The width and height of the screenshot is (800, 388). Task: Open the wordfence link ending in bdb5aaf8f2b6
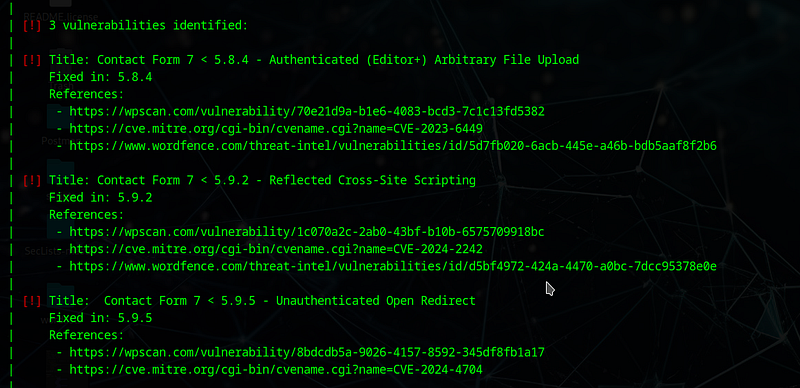[x=393, y=146]
